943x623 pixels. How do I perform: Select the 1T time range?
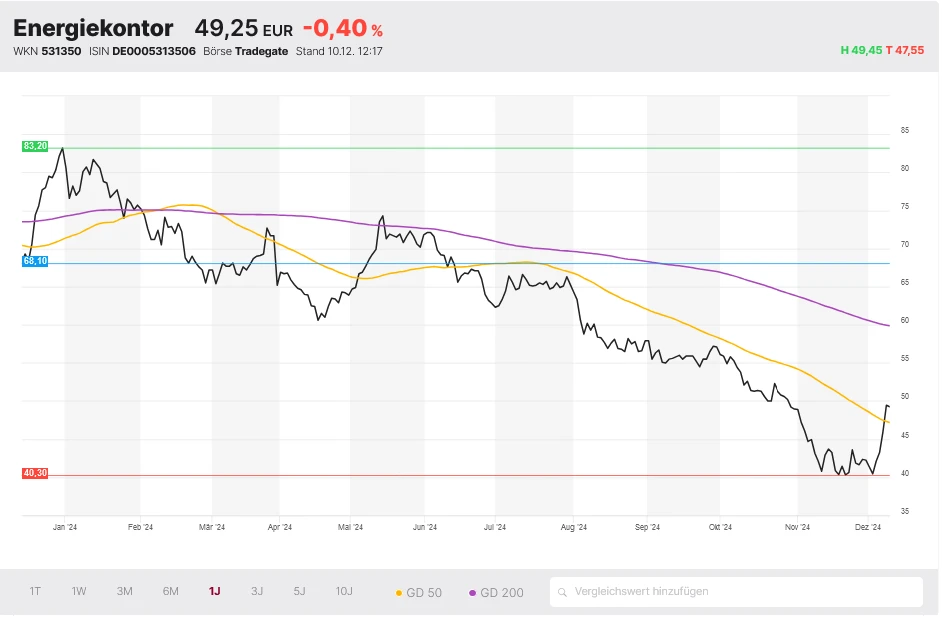(35, 591)
